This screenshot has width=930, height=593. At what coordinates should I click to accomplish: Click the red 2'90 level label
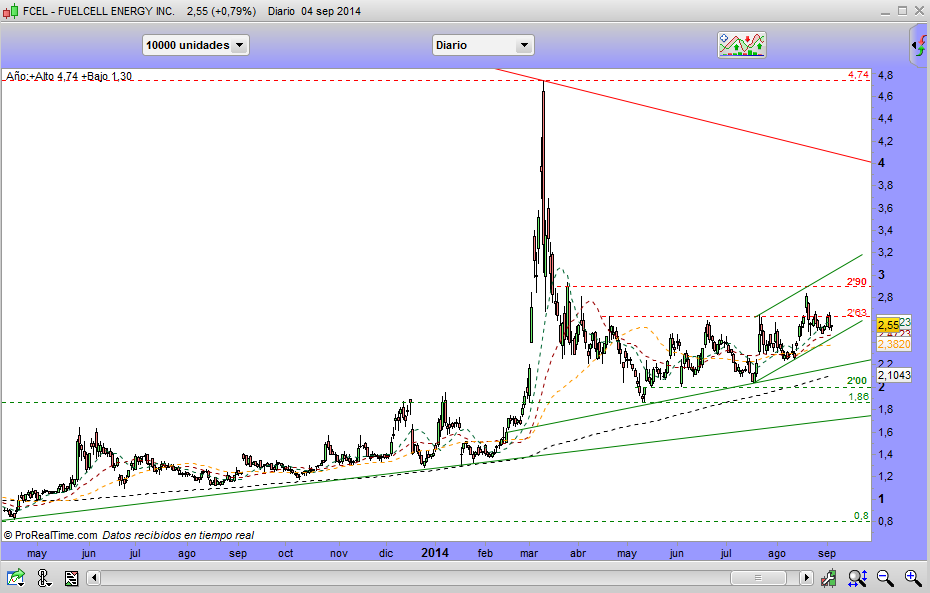click(x=856, y=282)
